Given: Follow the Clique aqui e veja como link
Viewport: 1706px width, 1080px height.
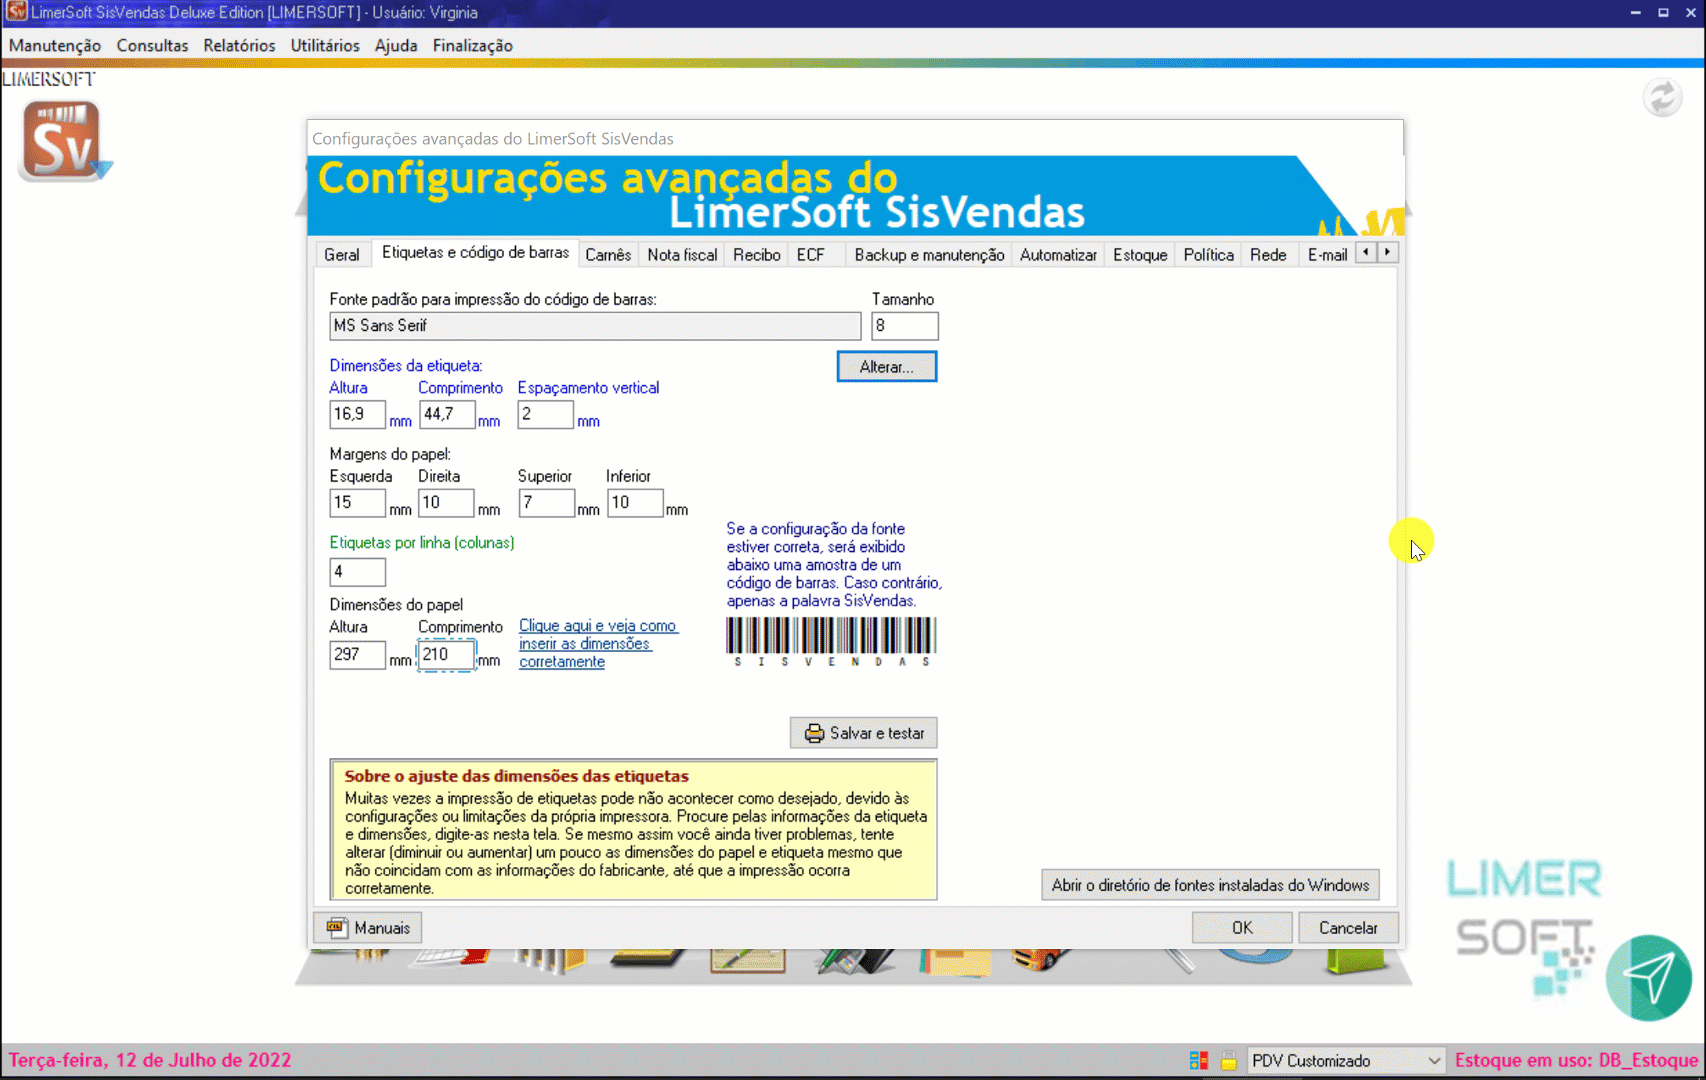Looking at the screenshot, I should pyautogui.click(x=598, y=644).
